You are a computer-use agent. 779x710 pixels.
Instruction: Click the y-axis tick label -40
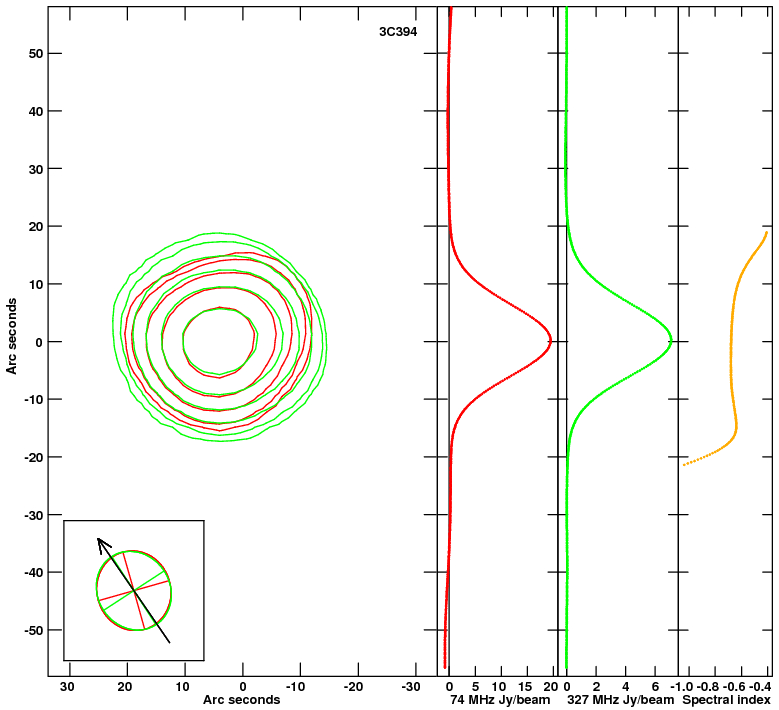34,572
